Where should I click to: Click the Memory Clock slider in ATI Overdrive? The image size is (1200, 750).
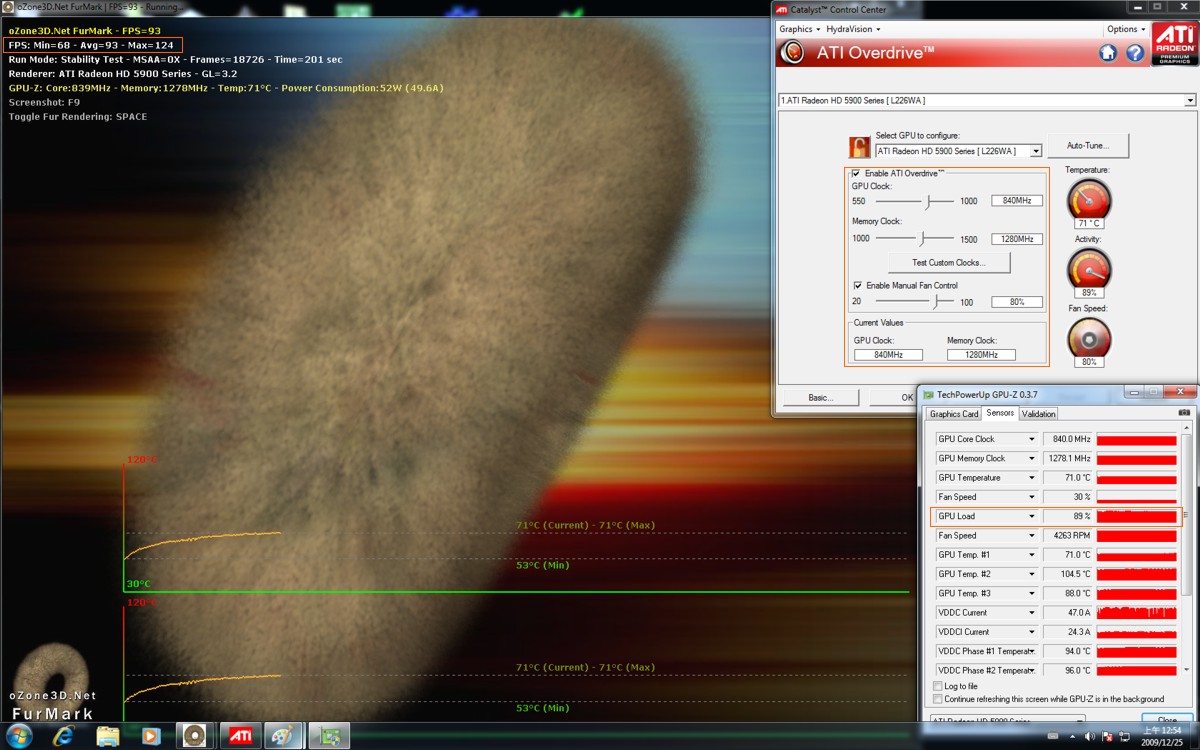pyautogui.click(x=914, y=239)
